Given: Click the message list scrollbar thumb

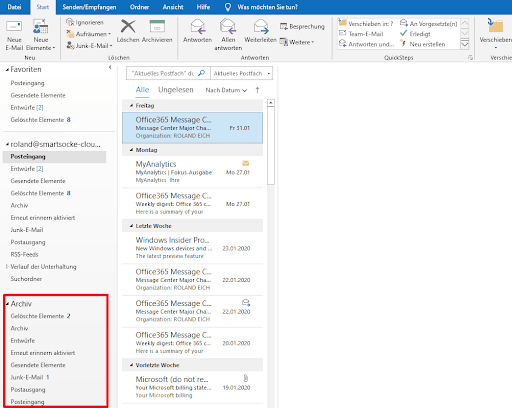Looking at the screenshot, I should click(x=271, y=145).
